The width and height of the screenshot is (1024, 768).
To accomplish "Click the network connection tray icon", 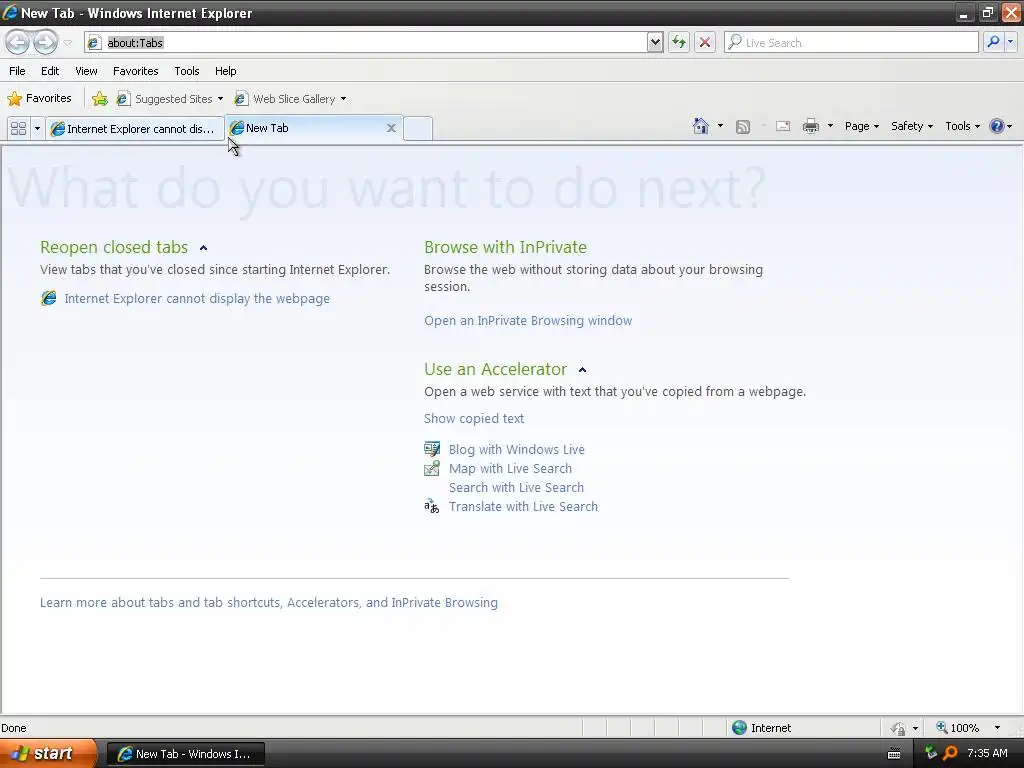I will click(x=931, y=753).
